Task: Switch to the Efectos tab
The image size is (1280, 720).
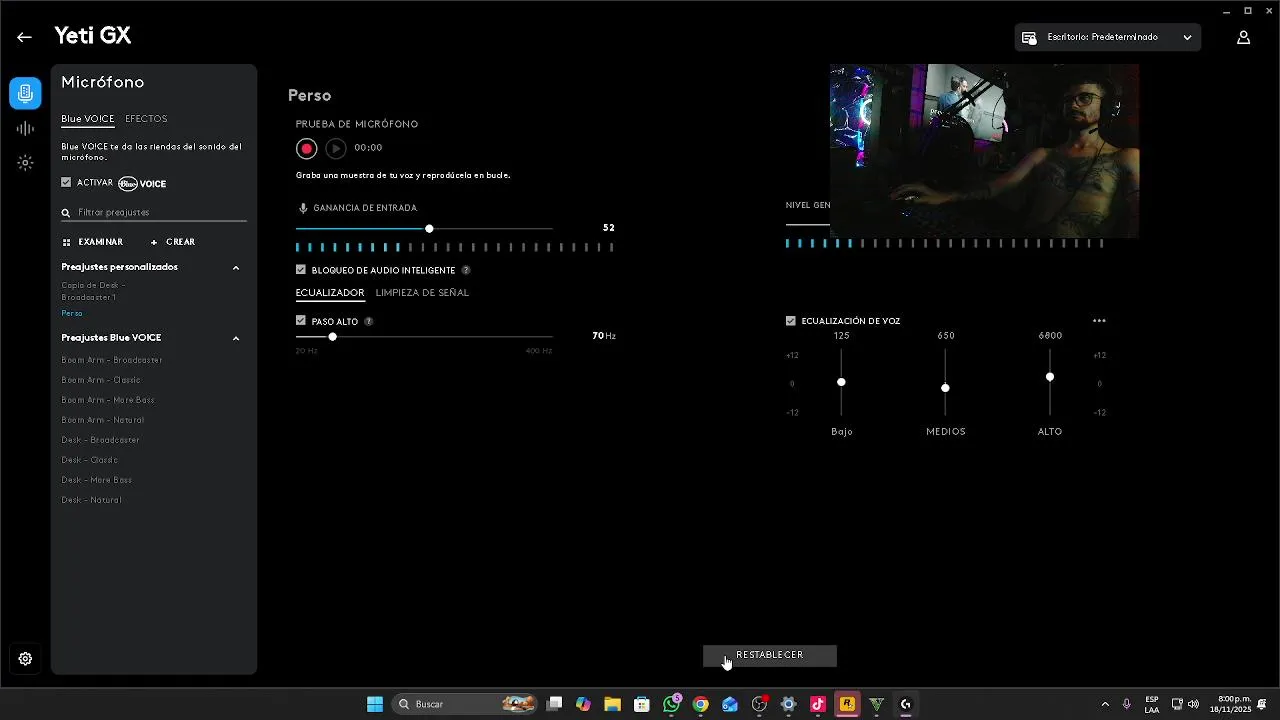Action: click(146, 119)
